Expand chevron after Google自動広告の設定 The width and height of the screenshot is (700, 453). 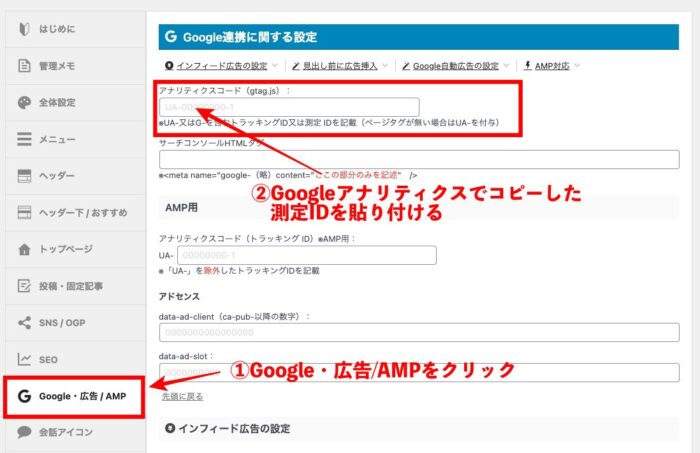coord(506,66)
